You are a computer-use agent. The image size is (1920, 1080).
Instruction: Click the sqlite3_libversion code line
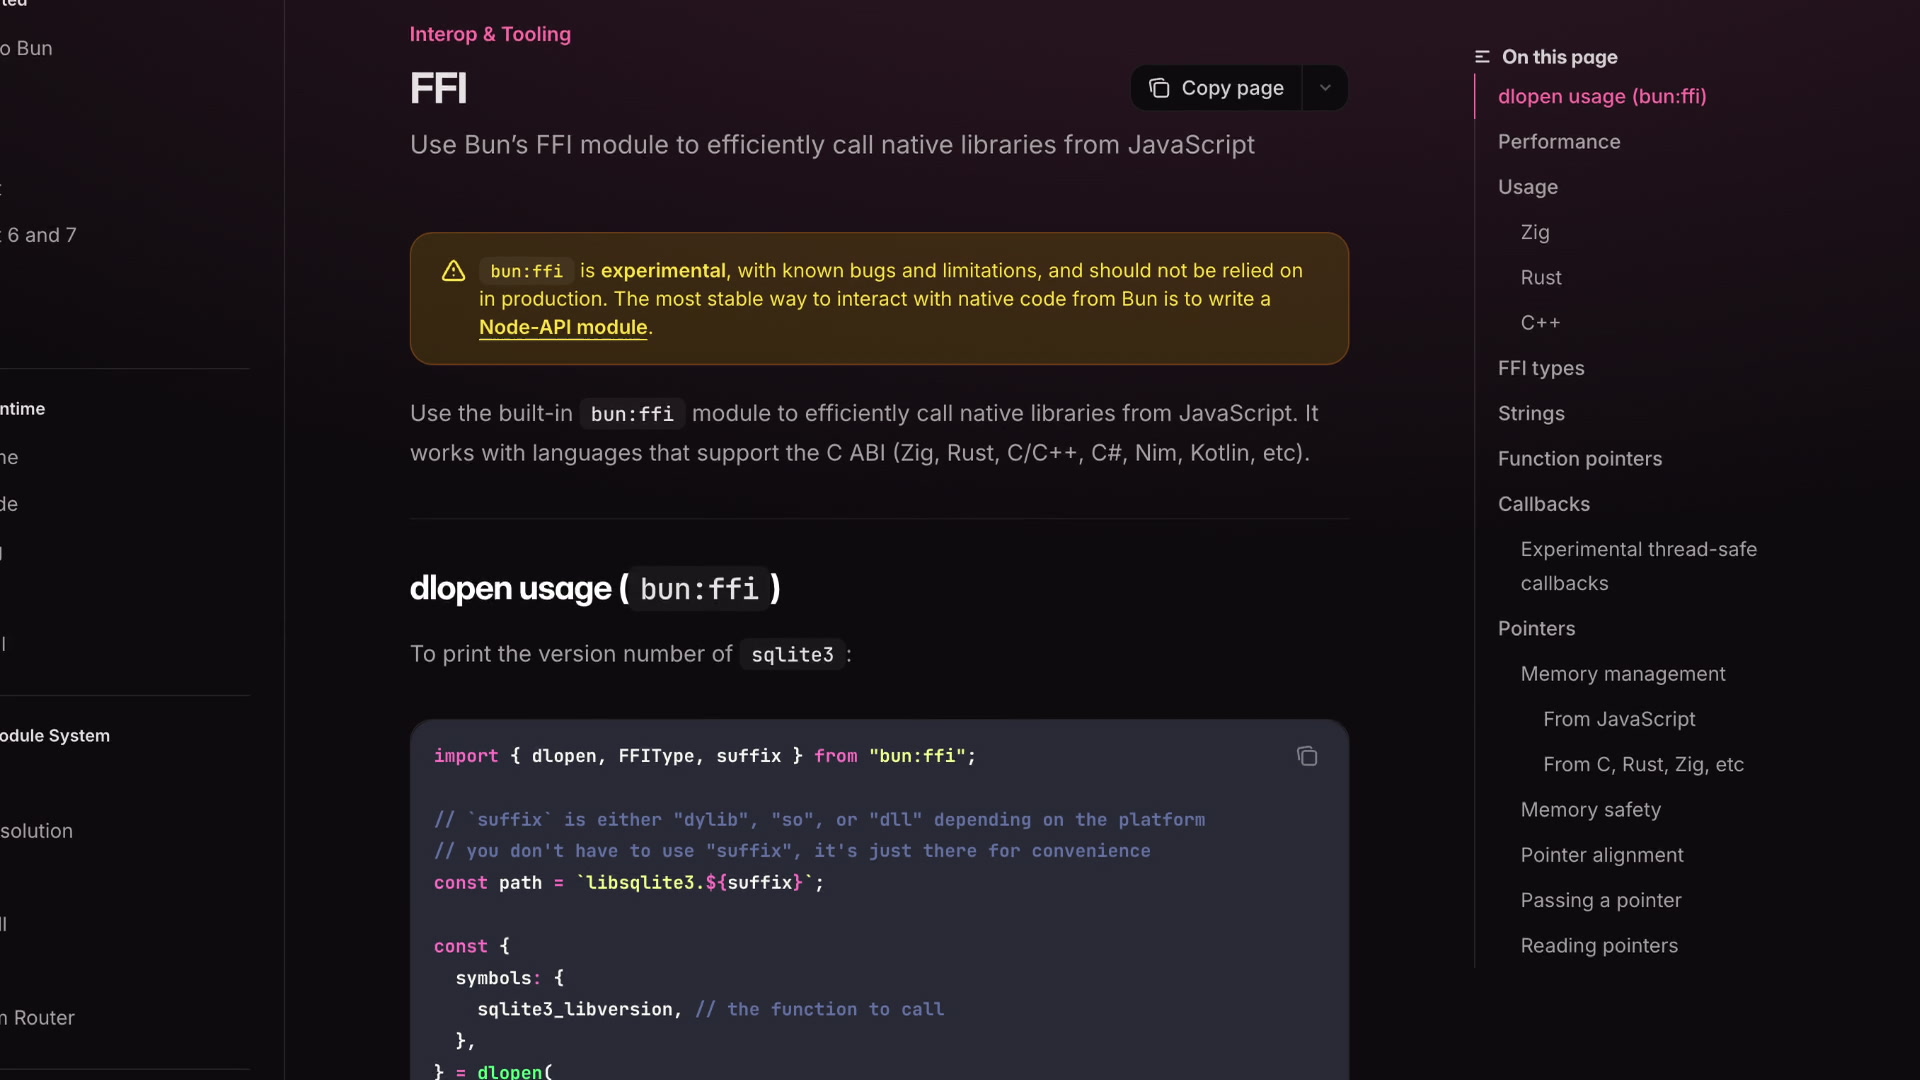pyautogui.click(x=710, y=1010)
